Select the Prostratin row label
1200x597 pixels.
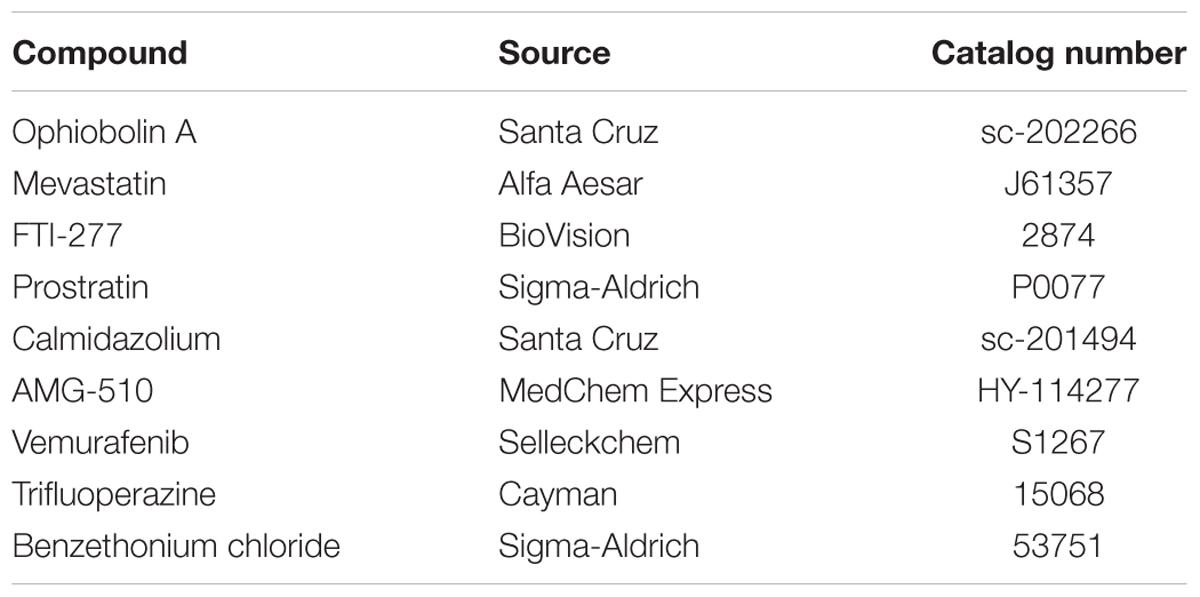(80, 288)
